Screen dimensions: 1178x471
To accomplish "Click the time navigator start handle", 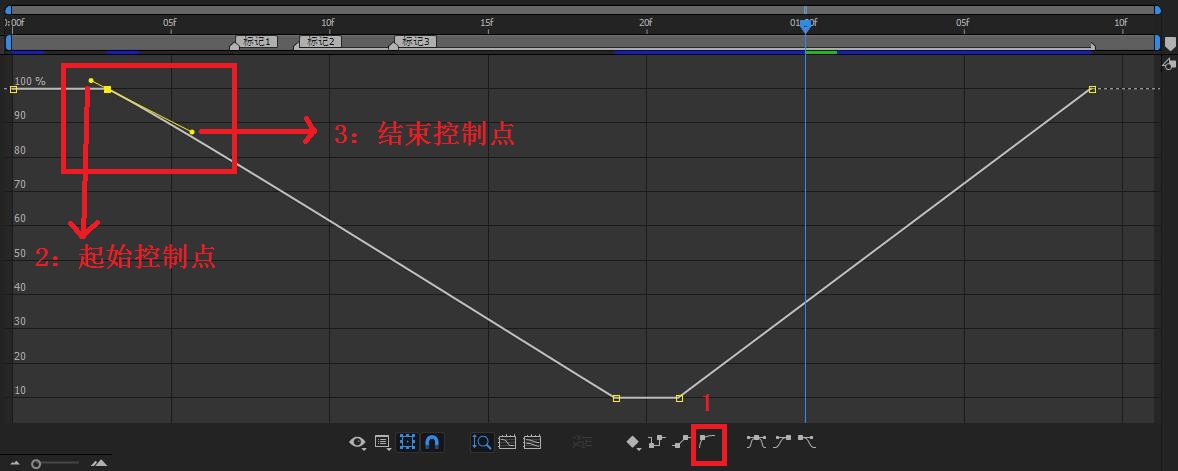I will click(x=8, y=10).
